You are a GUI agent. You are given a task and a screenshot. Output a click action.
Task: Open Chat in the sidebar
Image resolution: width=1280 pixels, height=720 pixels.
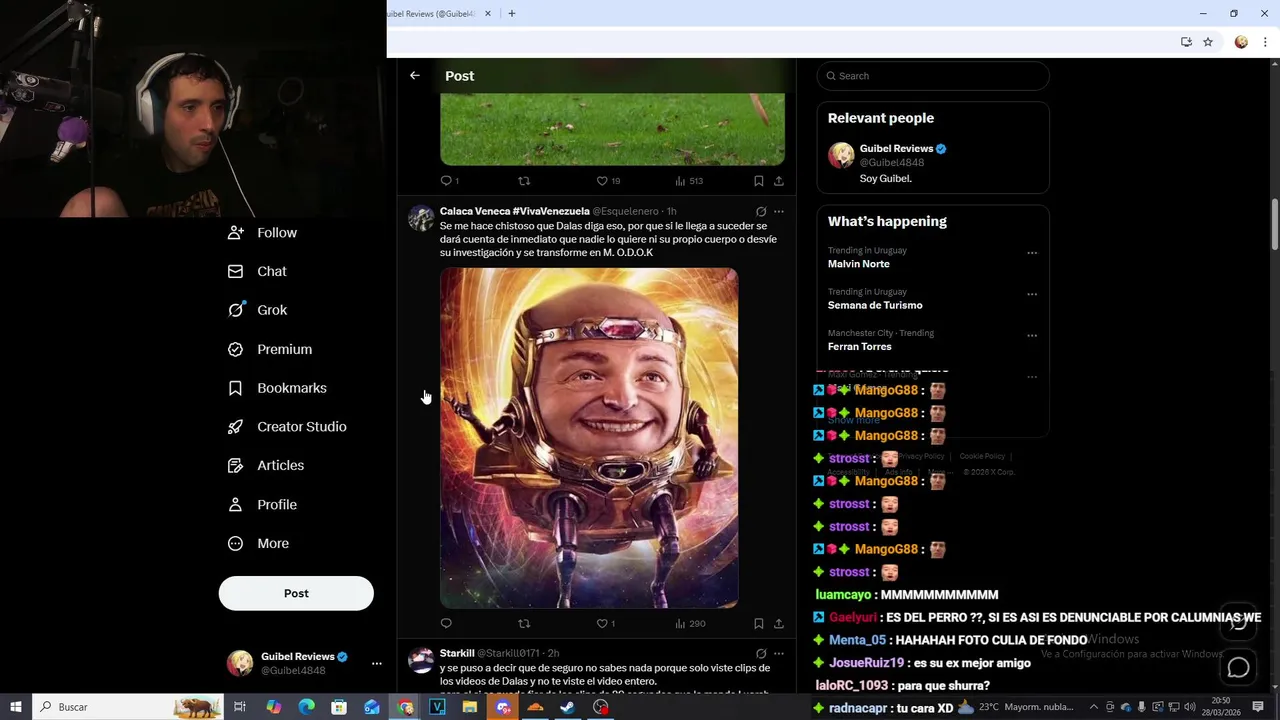257,272
